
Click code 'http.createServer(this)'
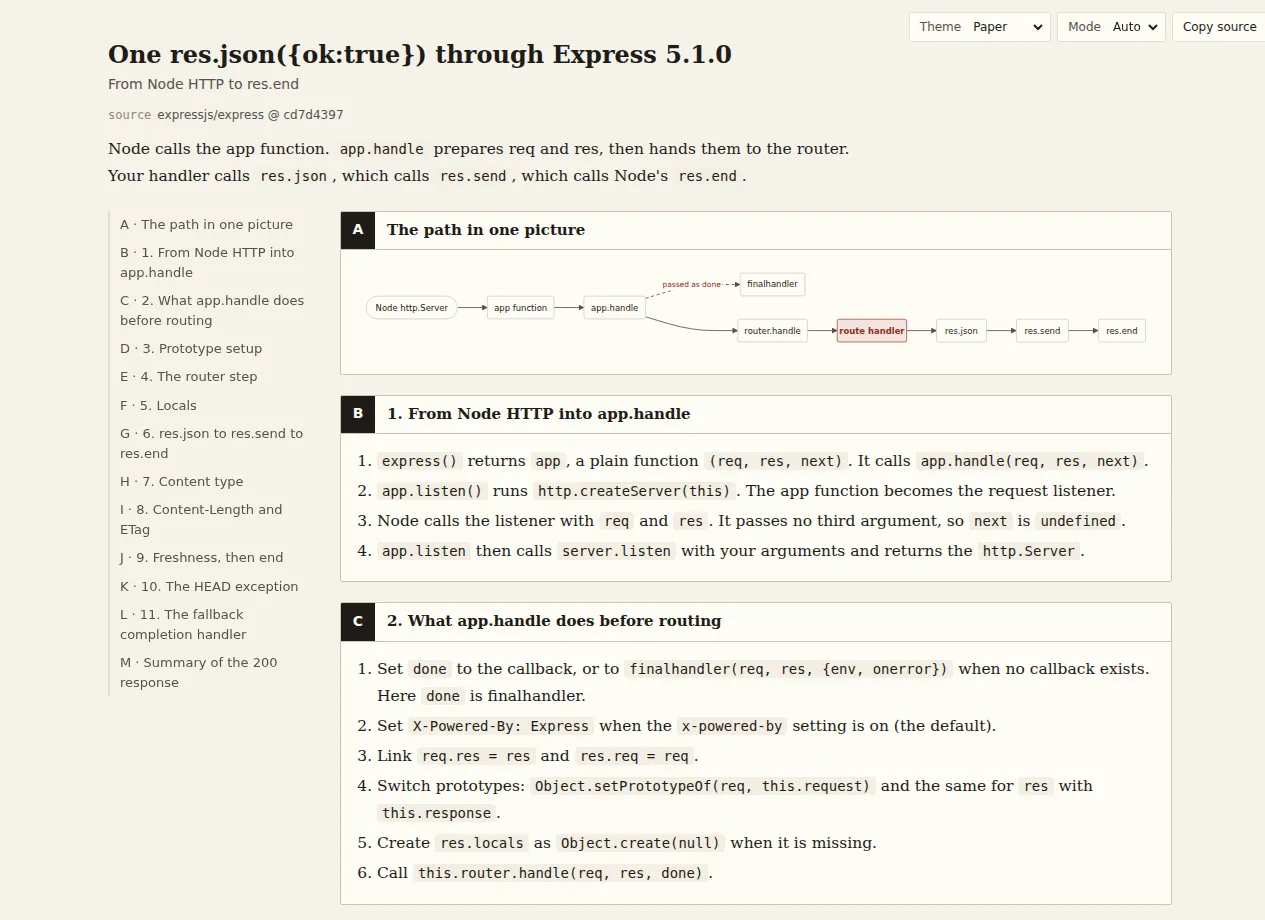(x=634, y=491)
